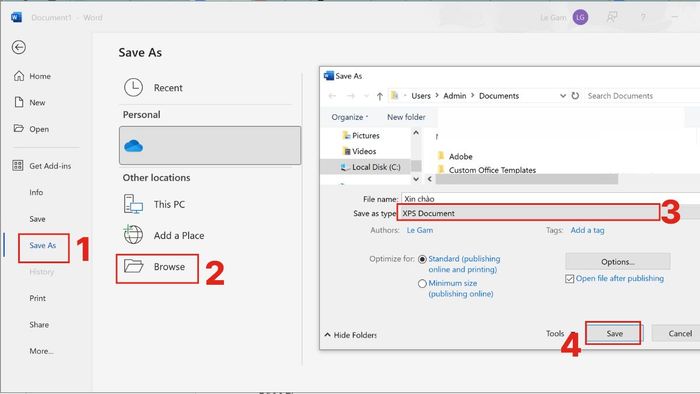Select Save in the backstage menu
Viewport: 700px width, 394px height.
[38, 219]
